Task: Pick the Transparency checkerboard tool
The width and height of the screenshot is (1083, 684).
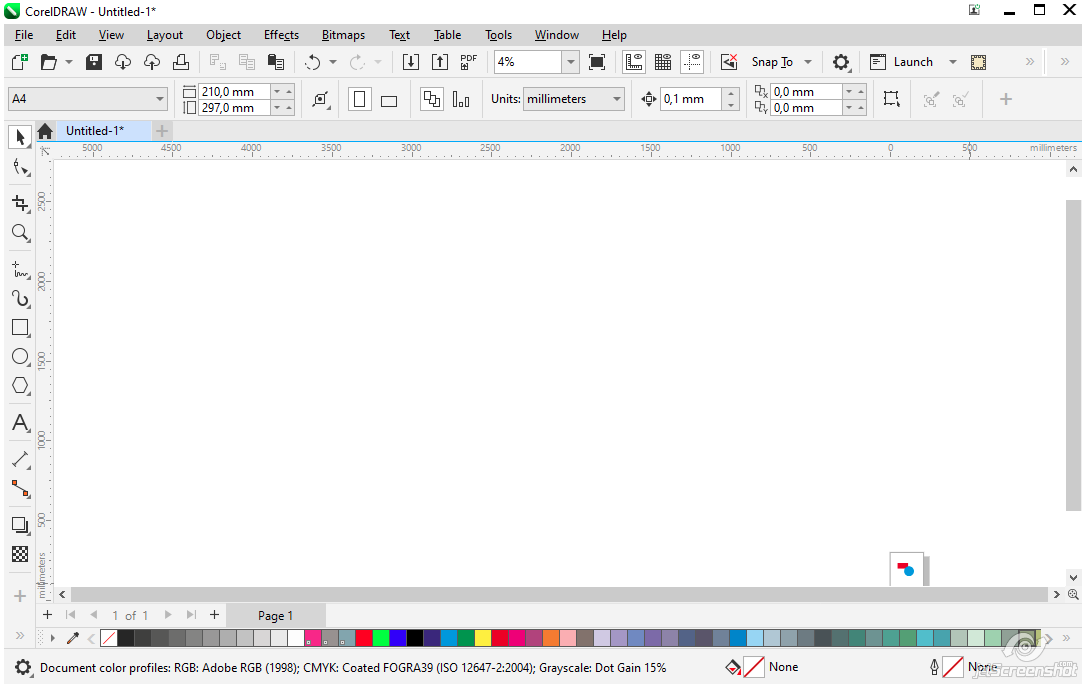Action: tap(20, 554)
